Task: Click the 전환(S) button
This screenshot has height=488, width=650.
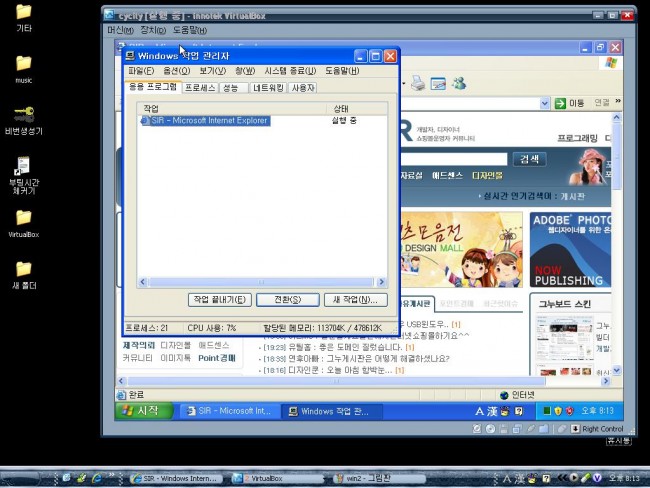Action: [x=288, y=300]
